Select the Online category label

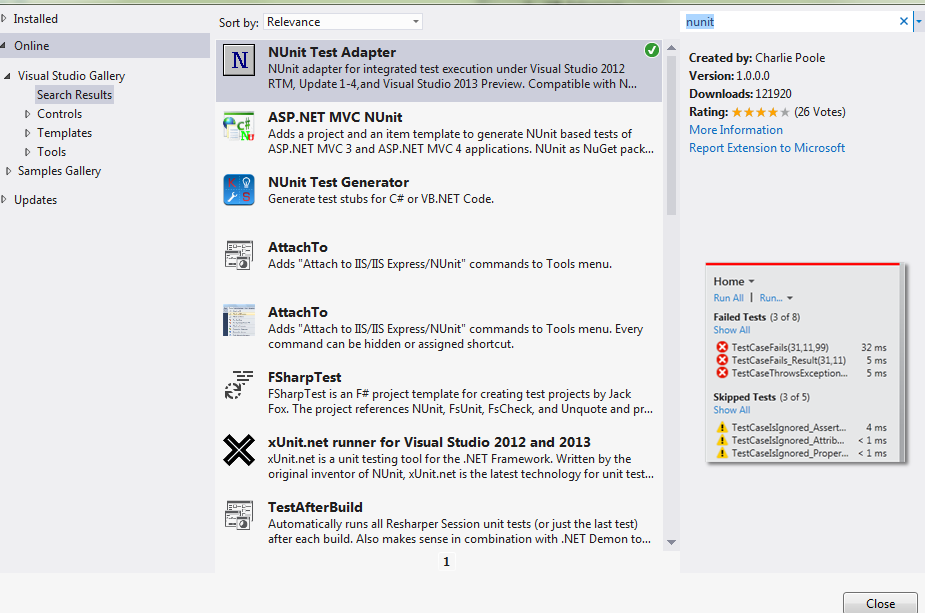click(x=31, y=45)
